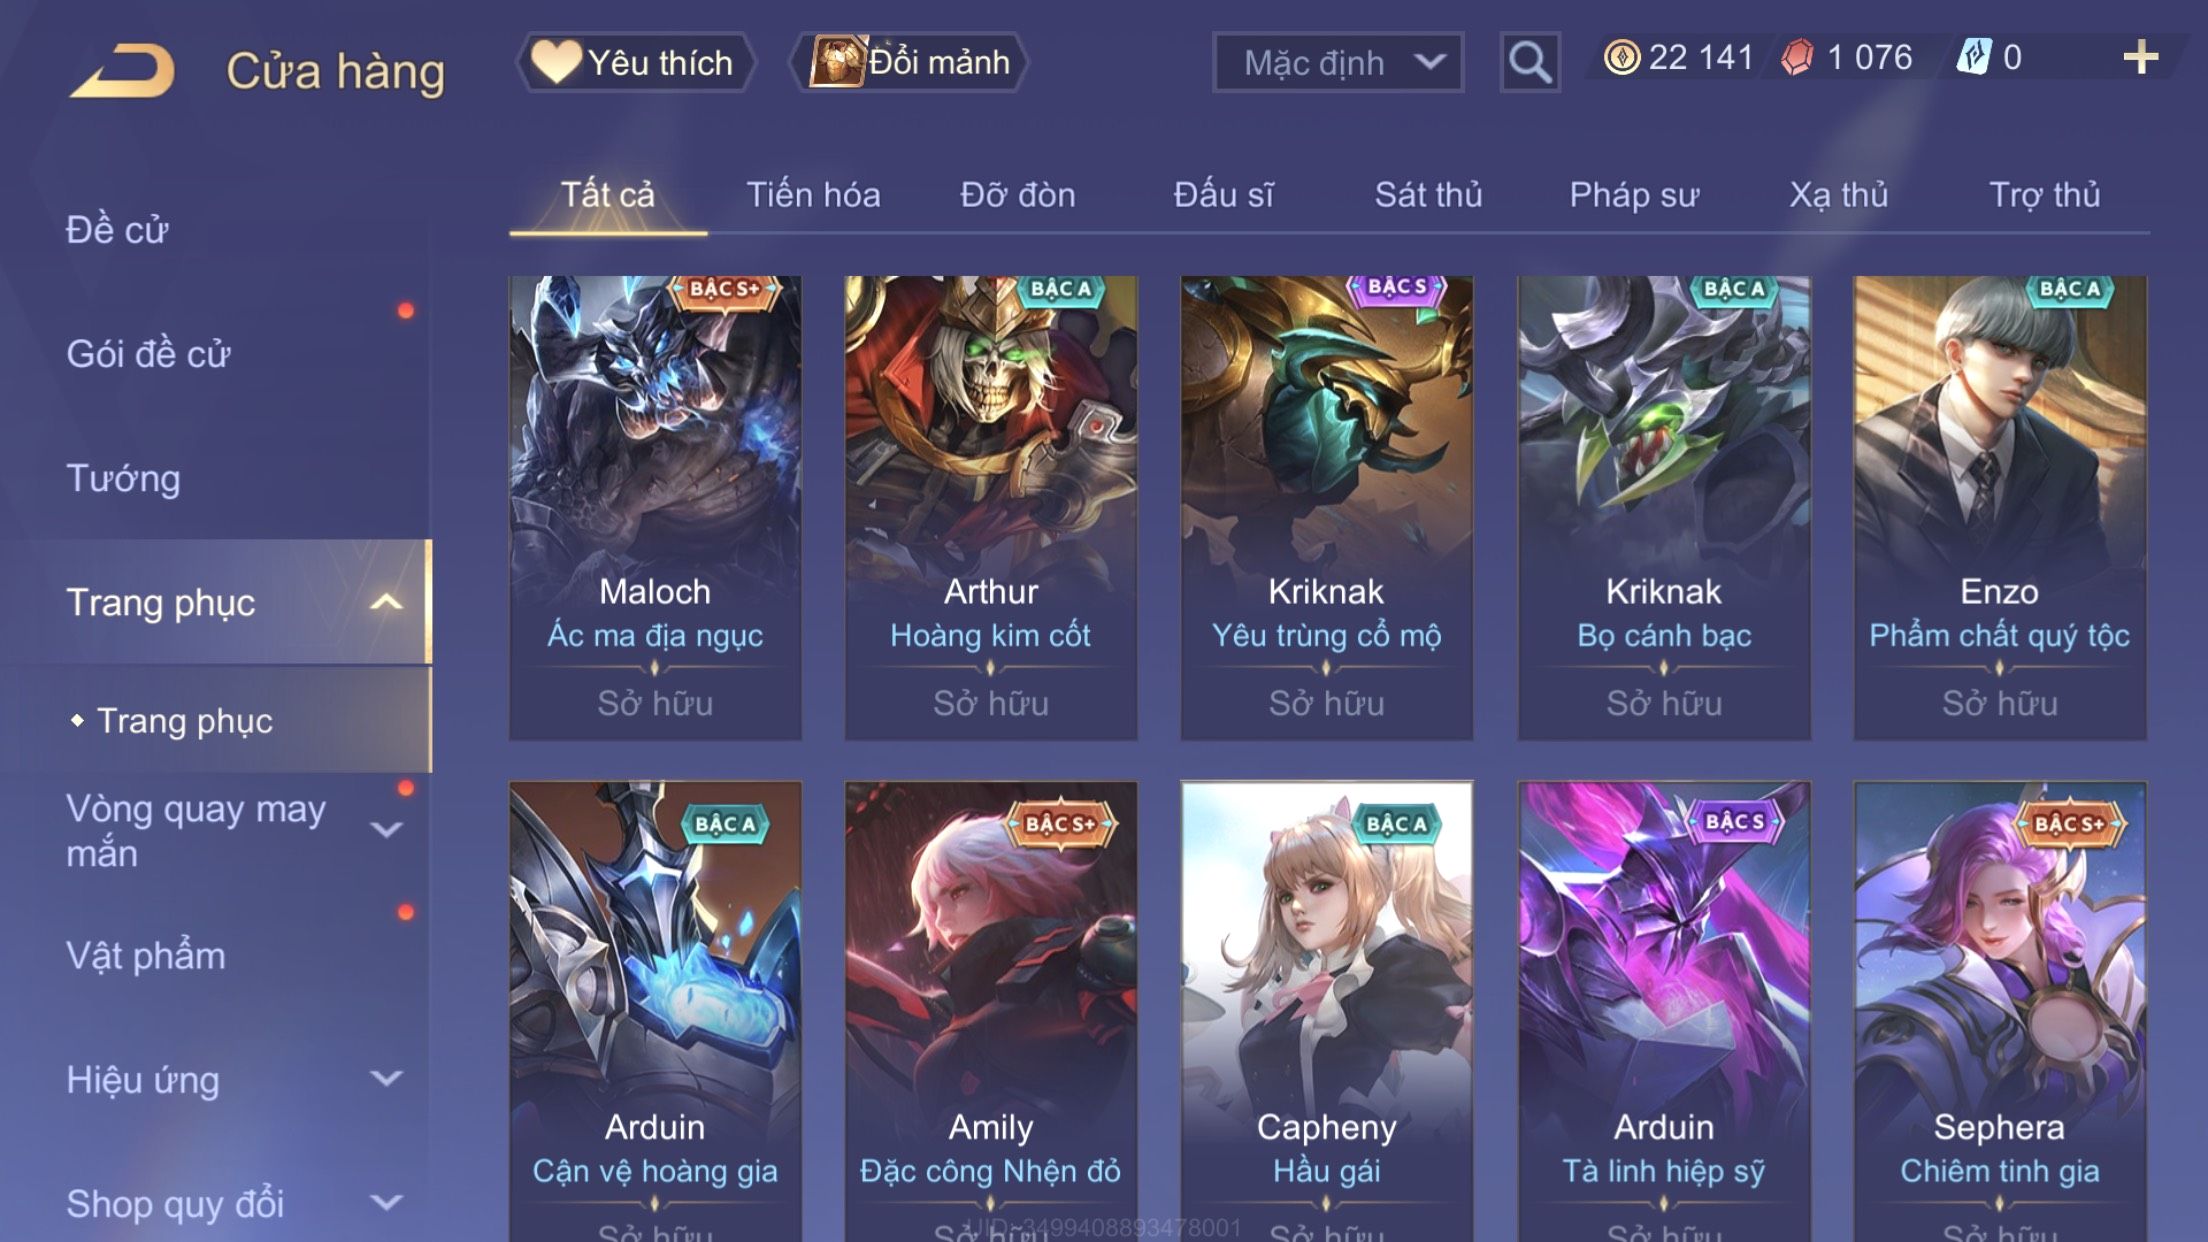The height and width of the screenshot is (1242, 2208).
Task: Open Gói đề cử in sidebar
Action: click(148, 354)
